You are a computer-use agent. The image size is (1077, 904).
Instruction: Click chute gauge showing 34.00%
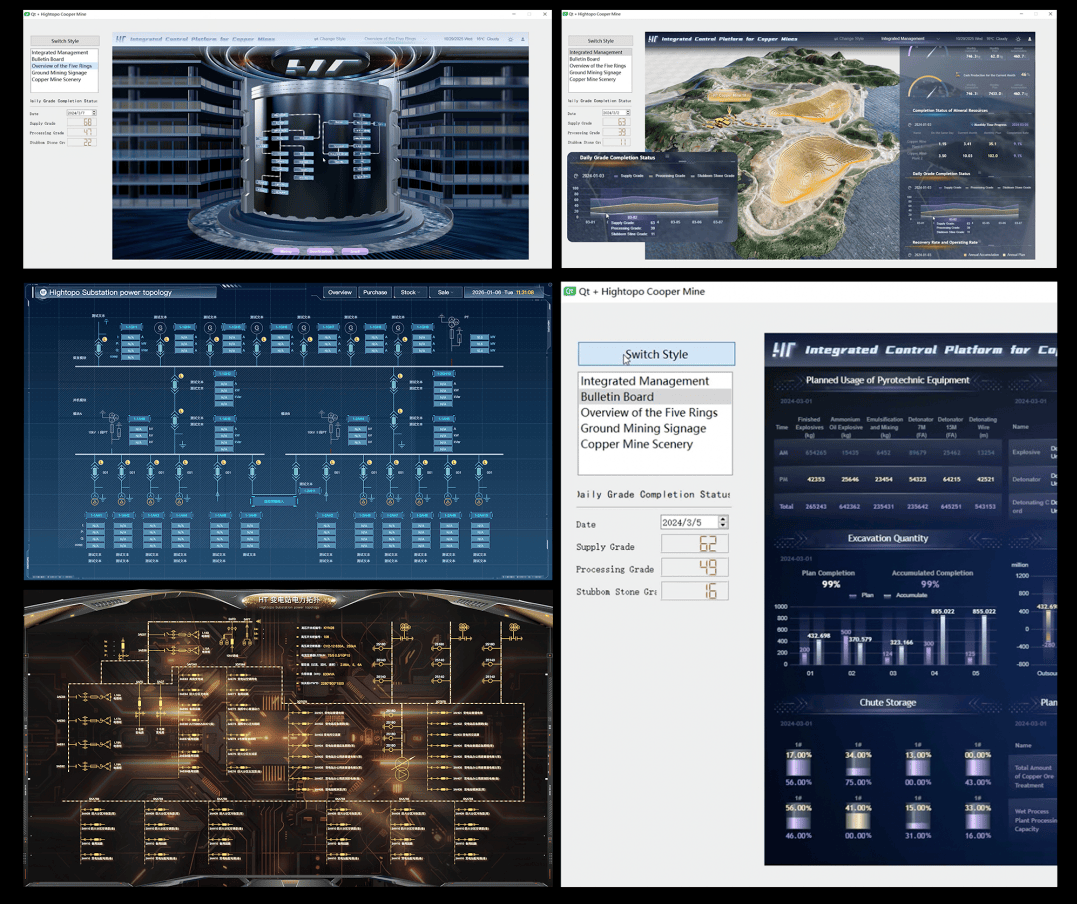pyautogui.click(x=858, y=764)
